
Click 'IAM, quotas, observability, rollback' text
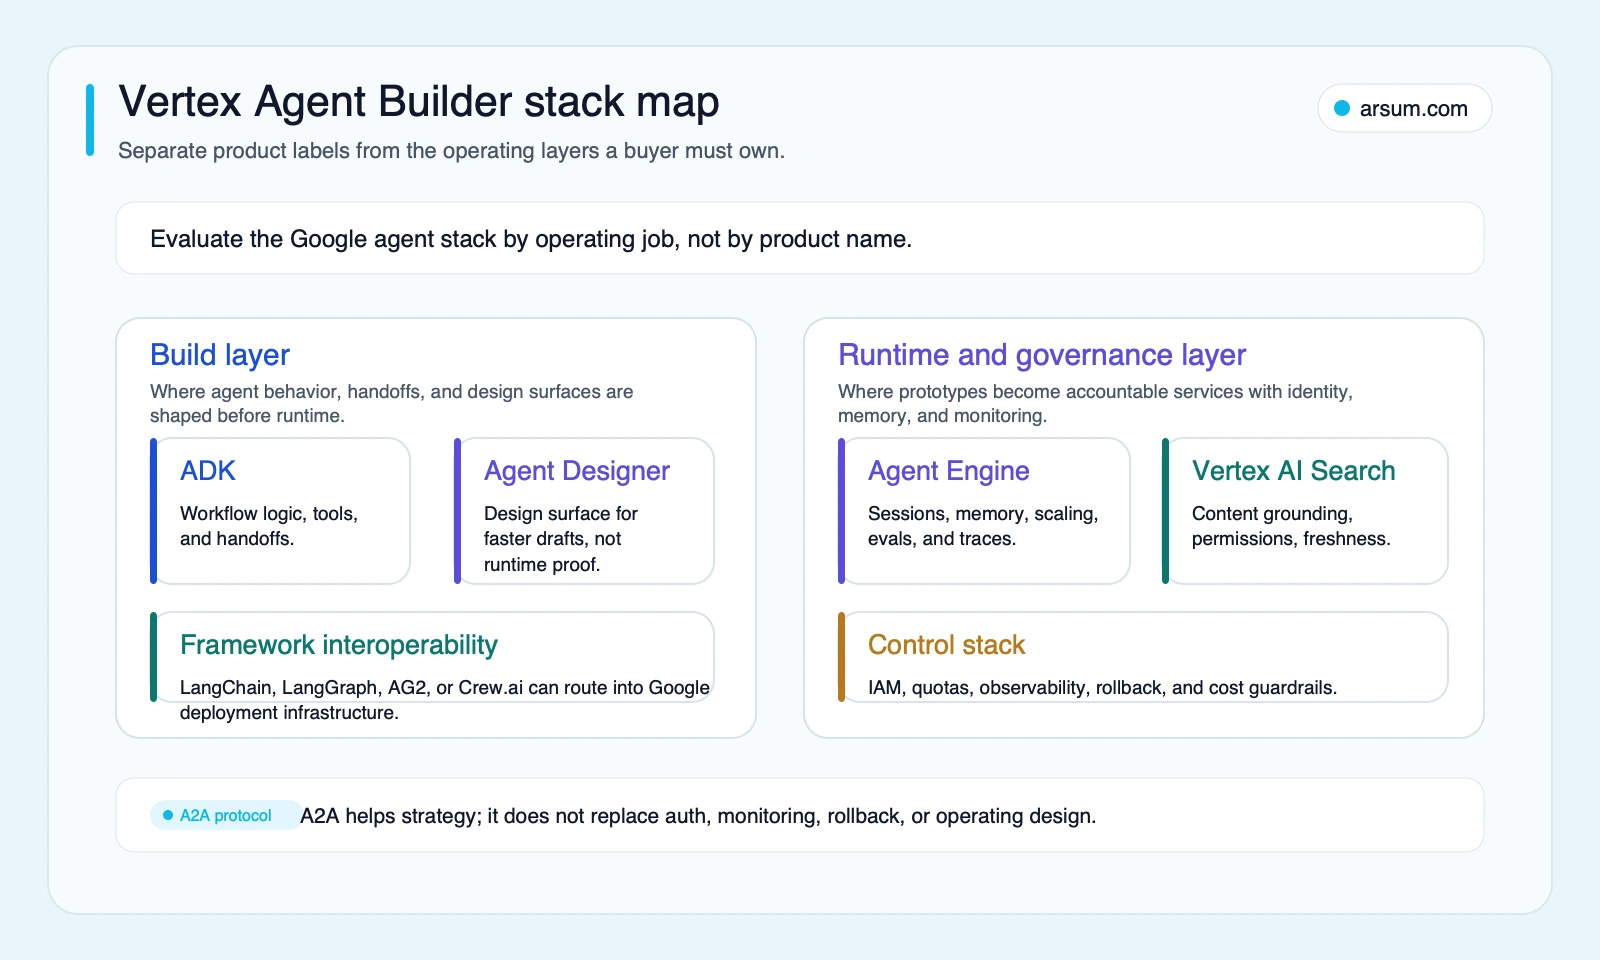coord(1102,688)
